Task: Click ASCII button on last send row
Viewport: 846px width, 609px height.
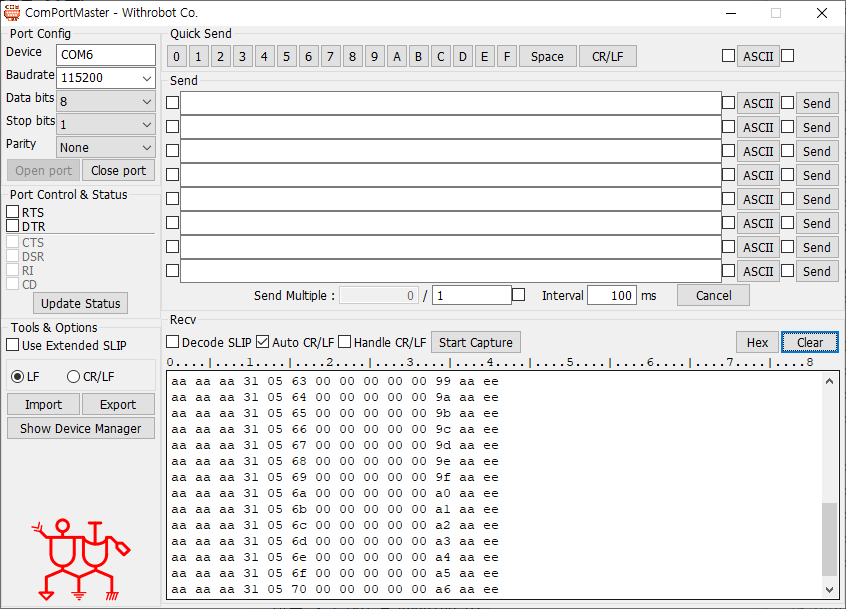Action: pos(758,271)
